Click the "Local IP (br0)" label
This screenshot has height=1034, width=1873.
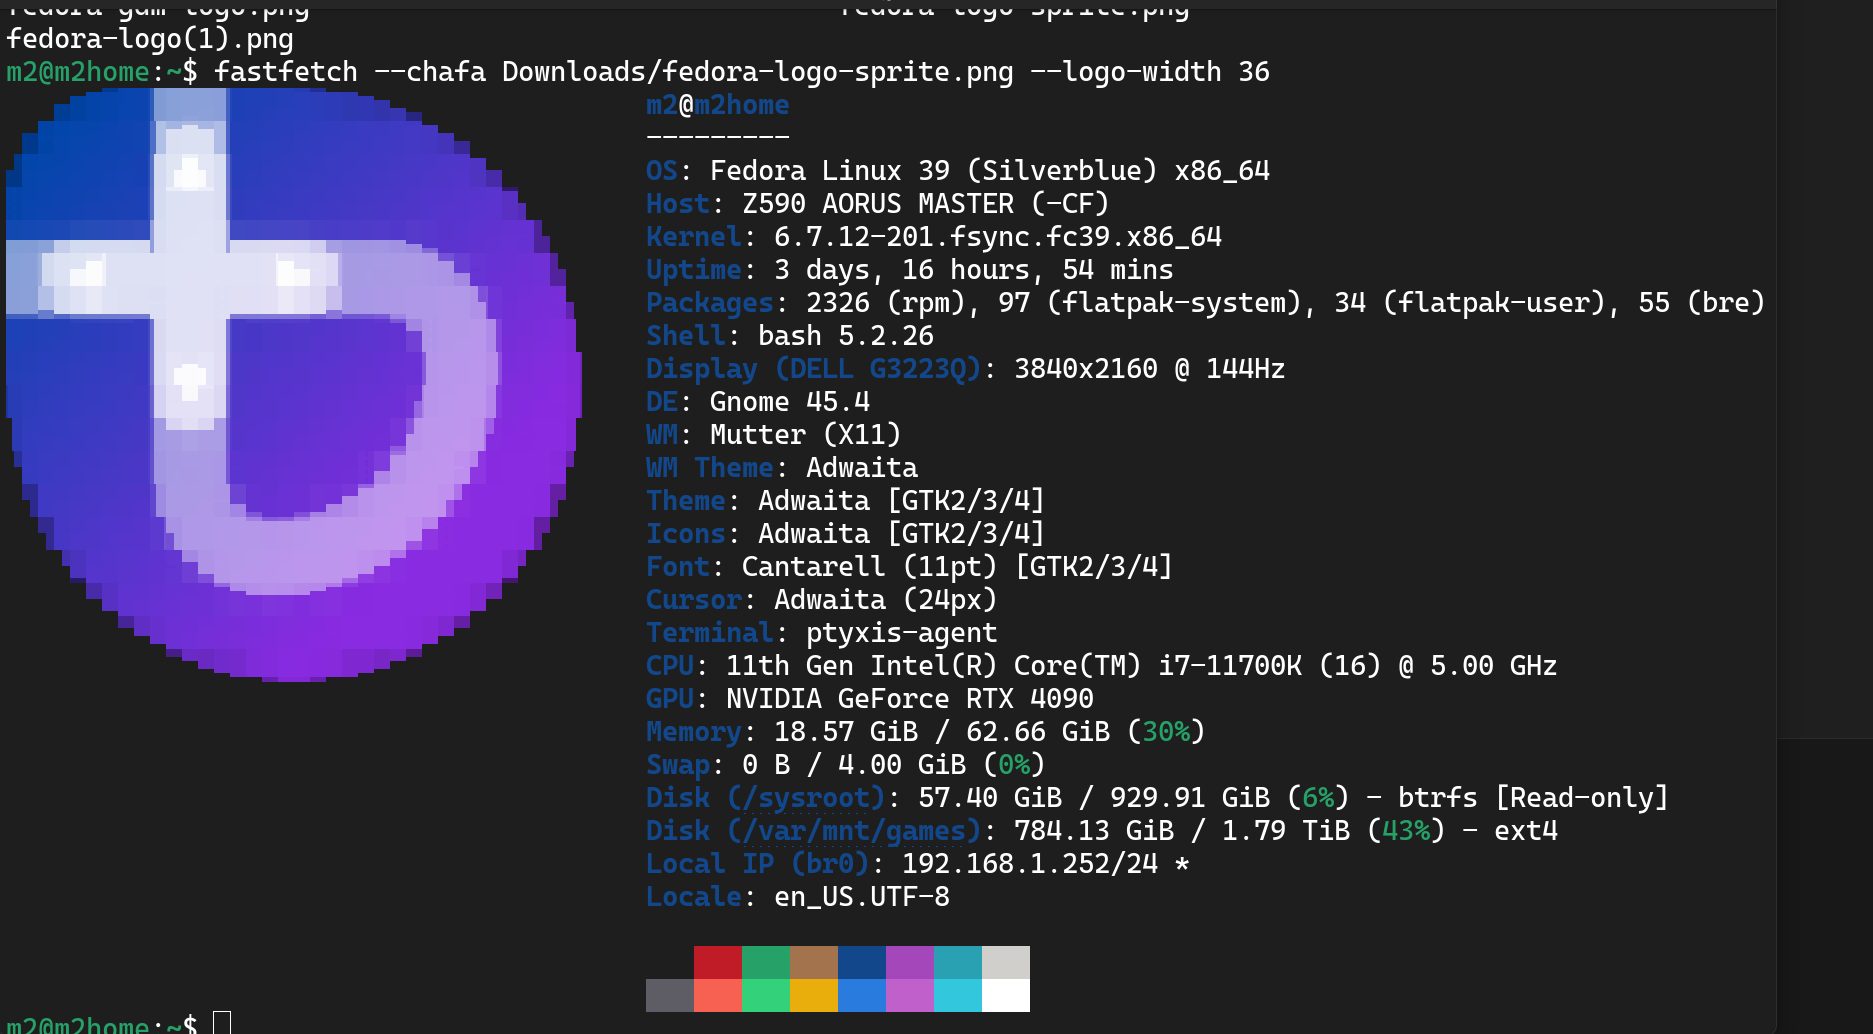(x=758, y=864)
